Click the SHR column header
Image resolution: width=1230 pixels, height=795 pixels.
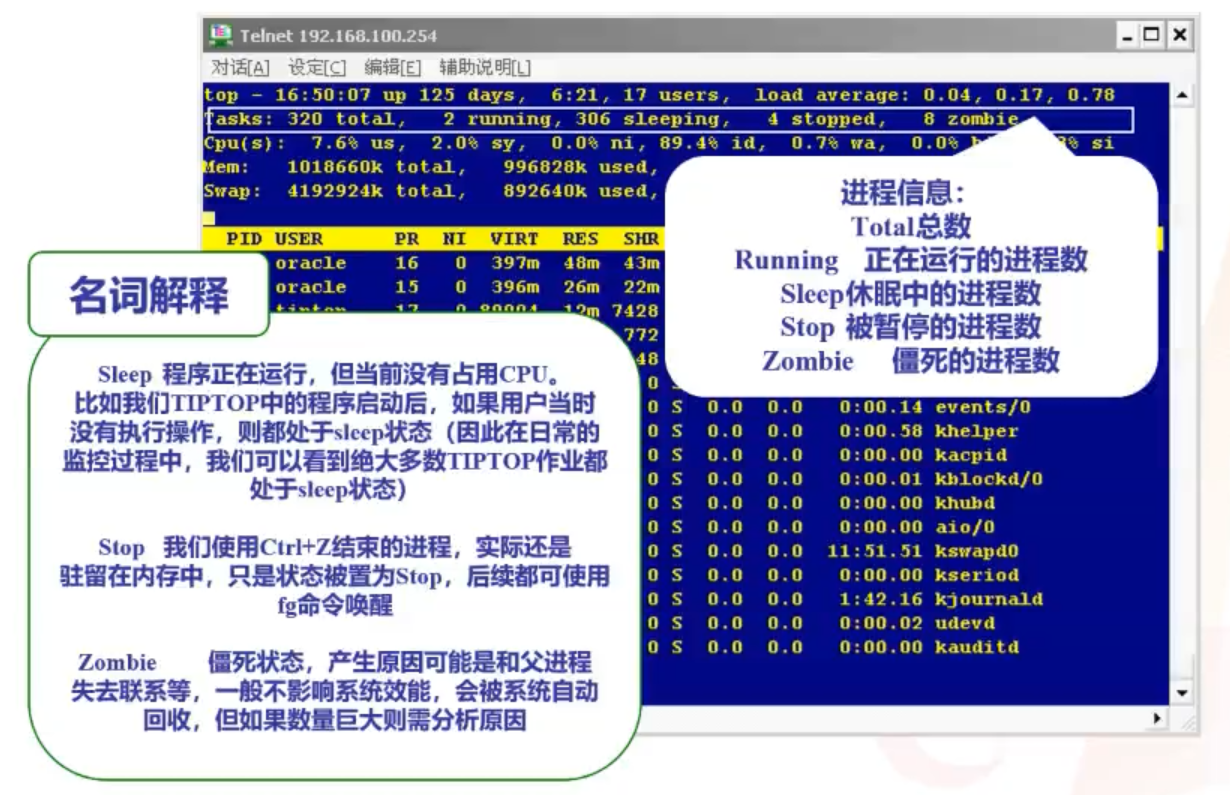tap(641, 240)
